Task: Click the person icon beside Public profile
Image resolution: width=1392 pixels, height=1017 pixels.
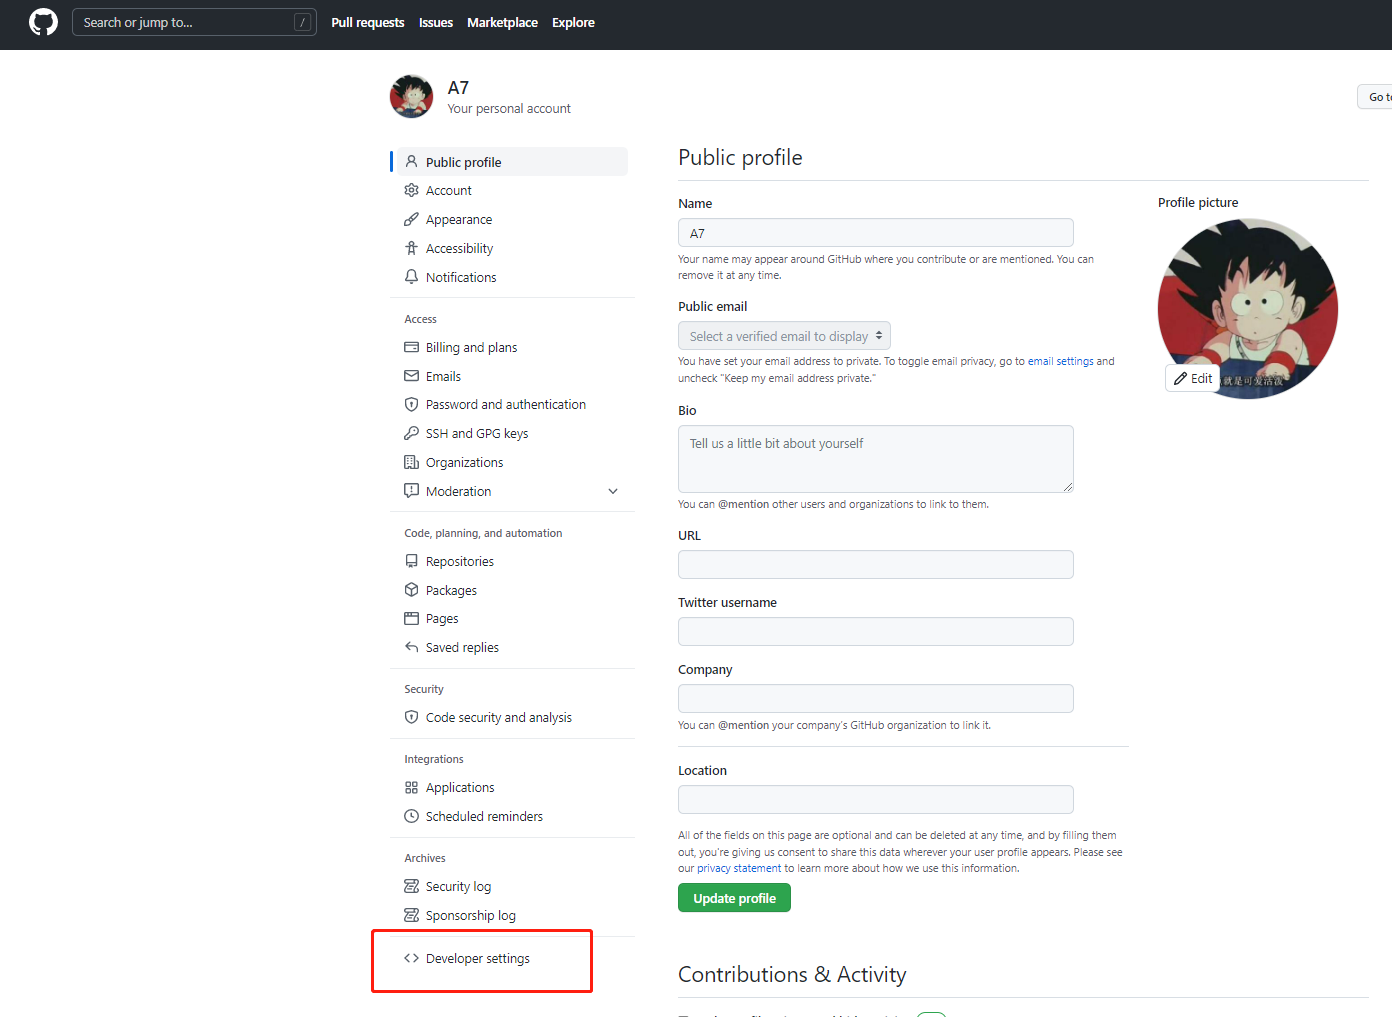Action: [x=411, y=161]
